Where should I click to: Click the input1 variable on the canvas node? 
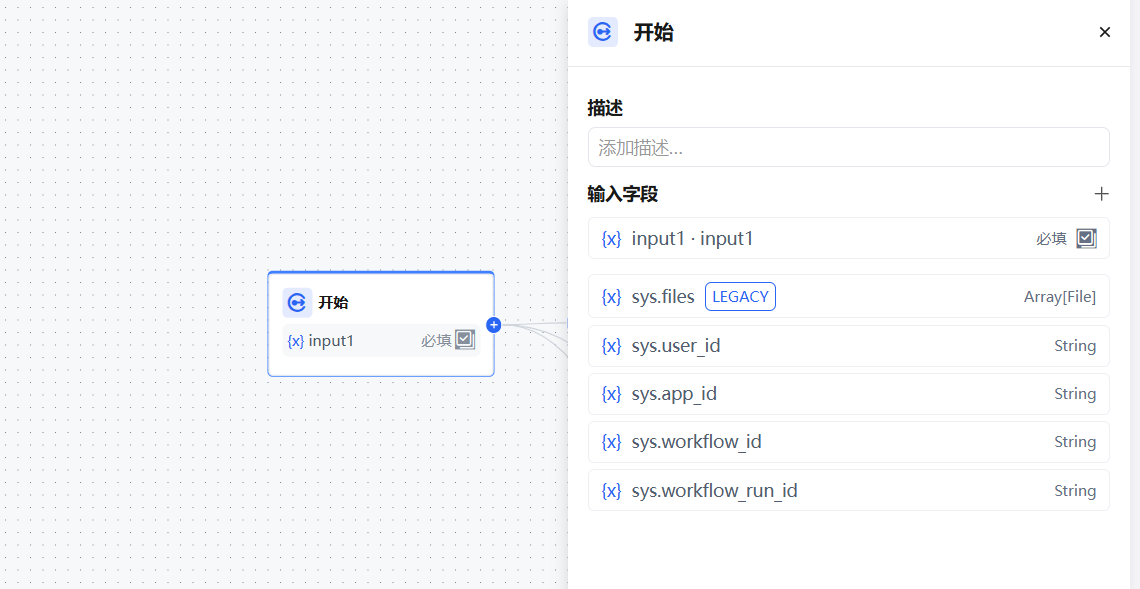[331, 341]
